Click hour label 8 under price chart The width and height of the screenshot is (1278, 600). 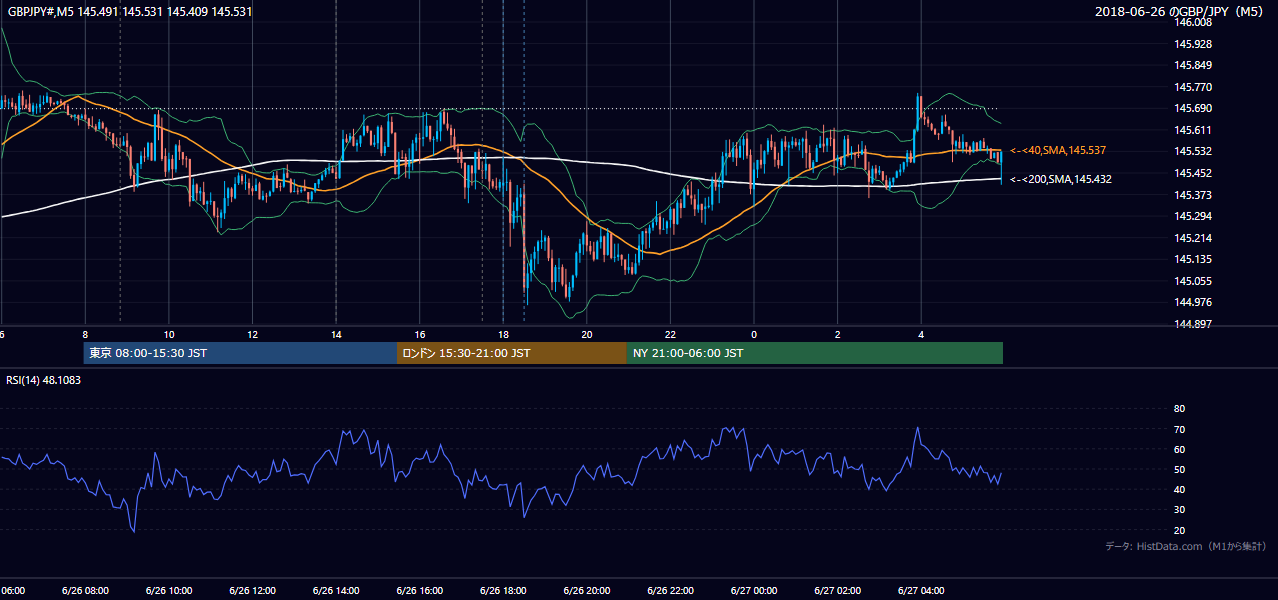pos(85,334)
